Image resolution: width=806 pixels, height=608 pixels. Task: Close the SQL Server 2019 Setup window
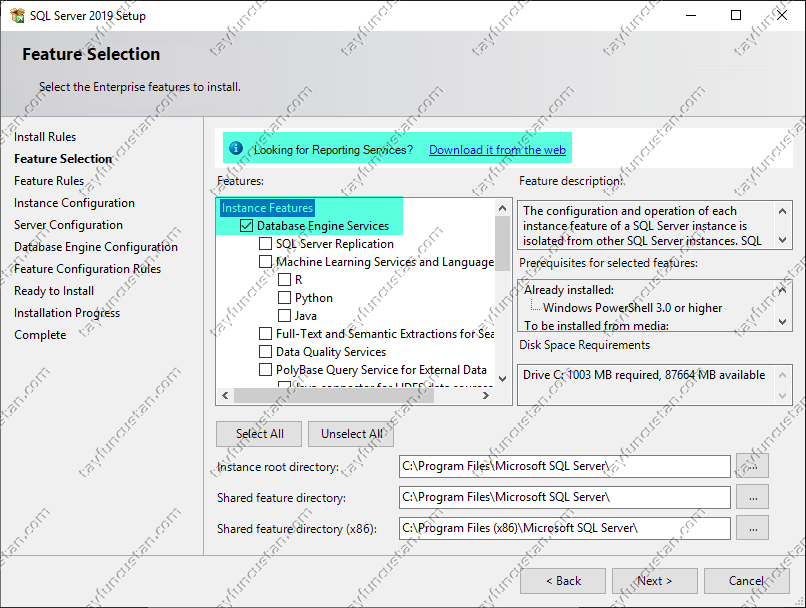coord(782,15)
